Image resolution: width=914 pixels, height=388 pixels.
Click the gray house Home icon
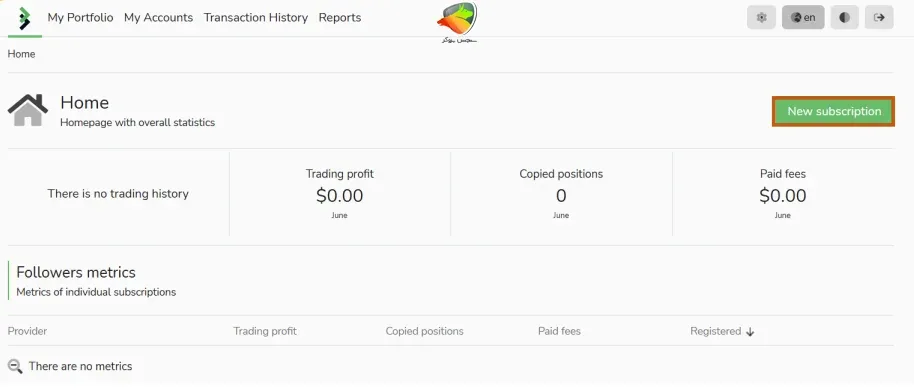(27, 110)
